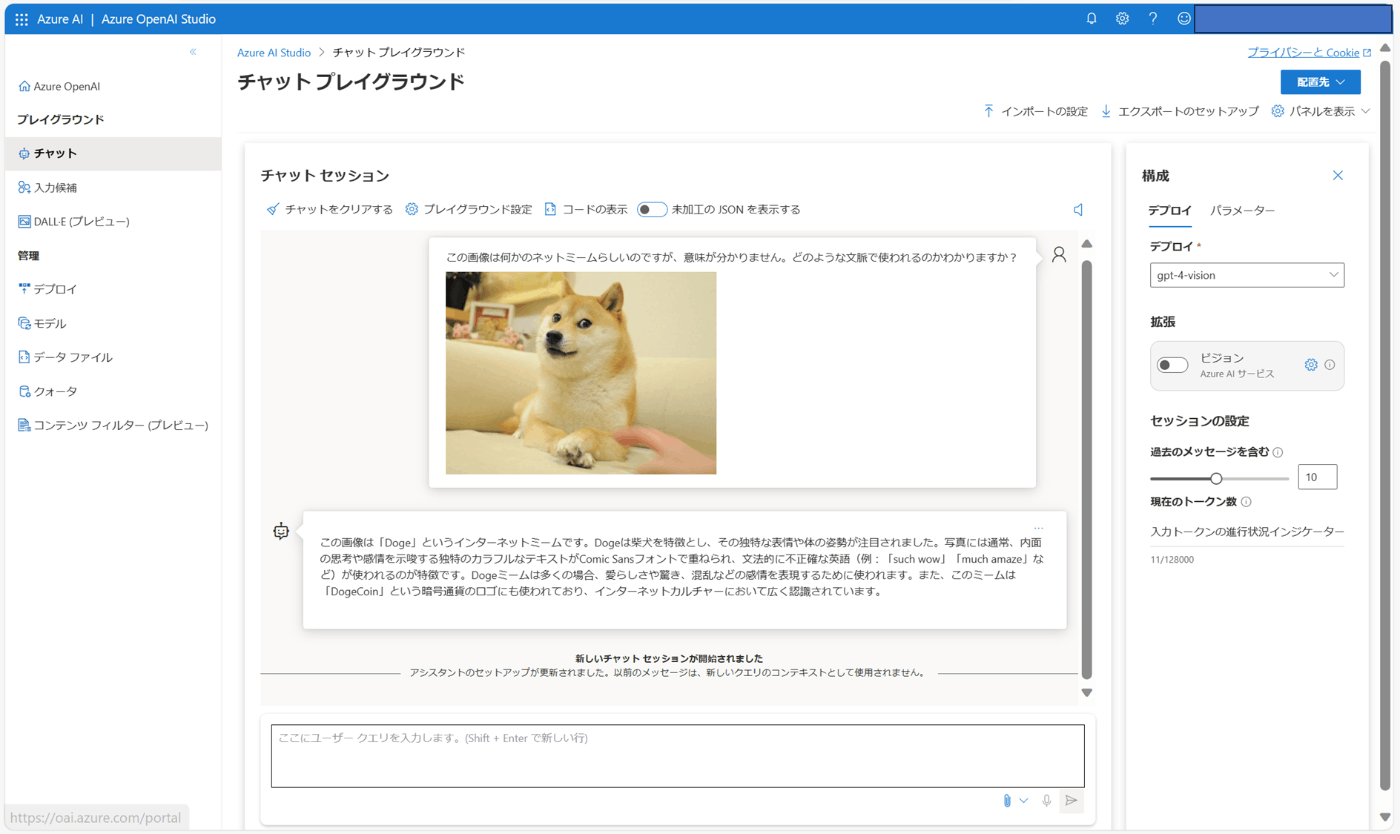Click the Doge image thumbnail in chat
Screen dimensions: 1400x834
coord(581,373)
